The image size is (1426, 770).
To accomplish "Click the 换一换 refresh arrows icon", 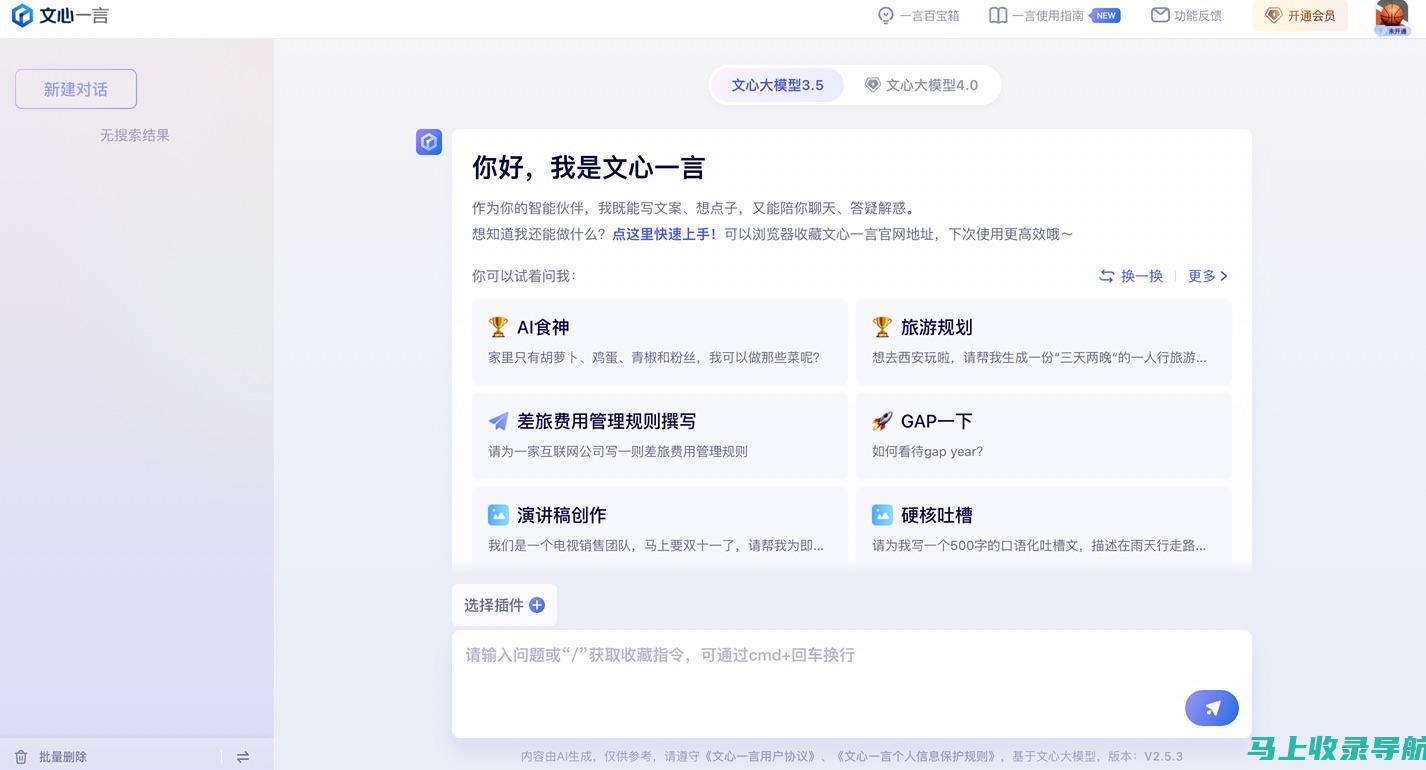I will click(x=1107, y=276).
